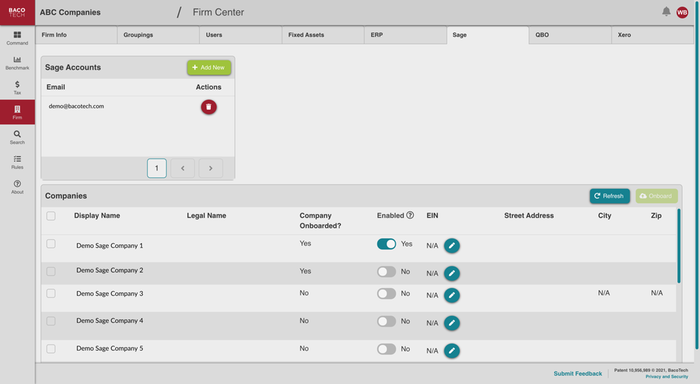Image resolution: width=700 pixels, height=384 pixels.
Task: Click the Baco Tech logo
Action: click(17, 13)
